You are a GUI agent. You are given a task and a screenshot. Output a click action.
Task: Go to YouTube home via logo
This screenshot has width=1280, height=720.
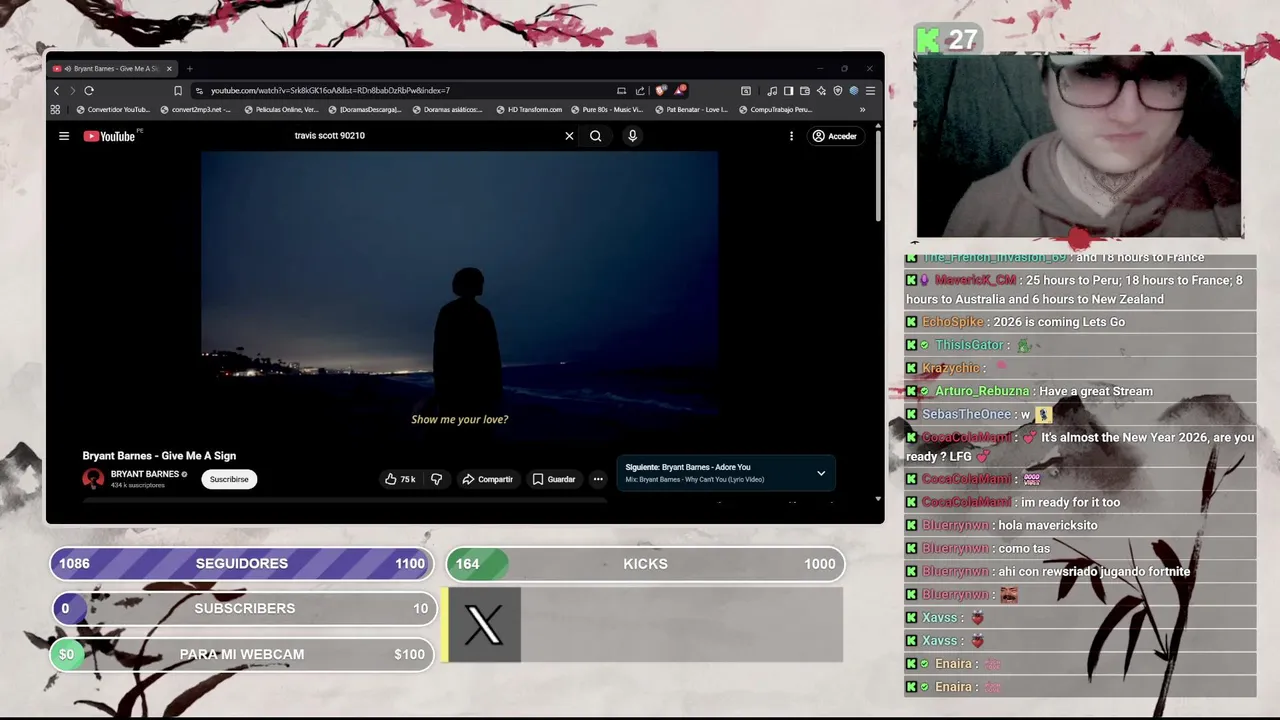(x=109, y=136)
